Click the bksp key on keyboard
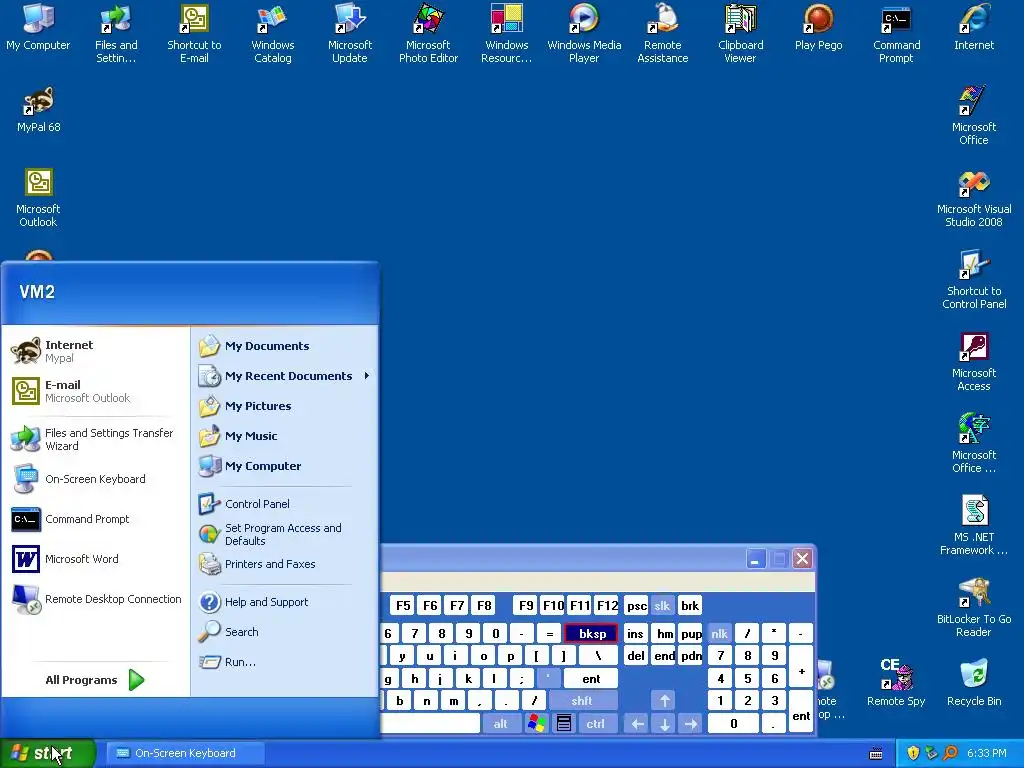Screen dimensions: 1024x768 pyautogui.click(x=592, y=633)
